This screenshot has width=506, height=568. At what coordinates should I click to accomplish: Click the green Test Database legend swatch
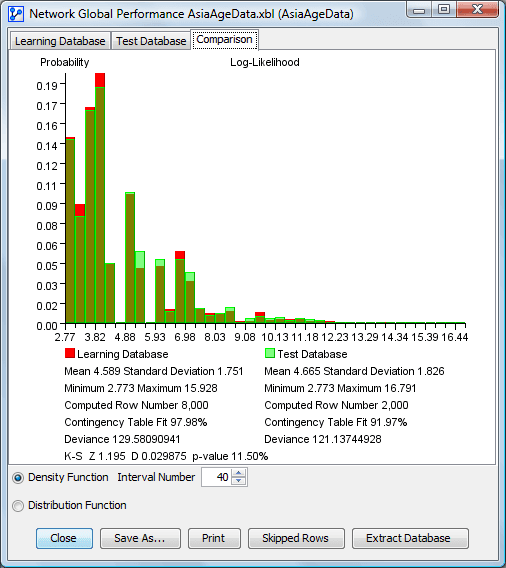coord(270,353)
